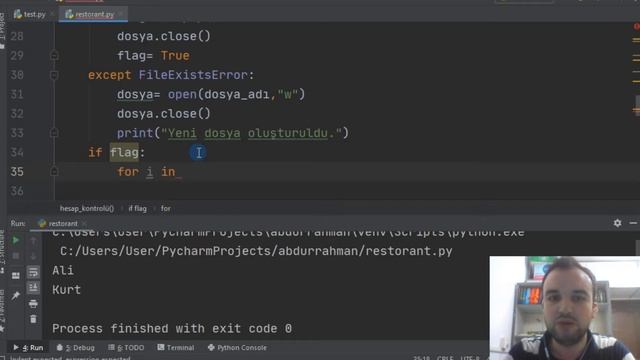Image resolution: width=640 pixels, height=360 pixels.
Task: Open the TODO tool window
Action: (x=126, y=348)
